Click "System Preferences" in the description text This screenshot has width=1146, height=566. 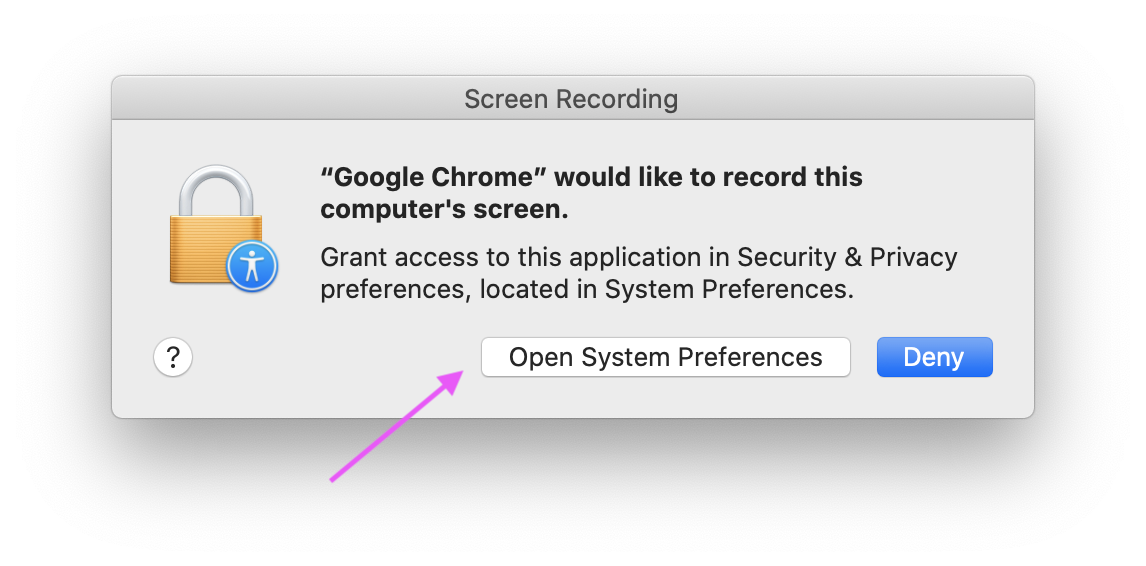729,290
